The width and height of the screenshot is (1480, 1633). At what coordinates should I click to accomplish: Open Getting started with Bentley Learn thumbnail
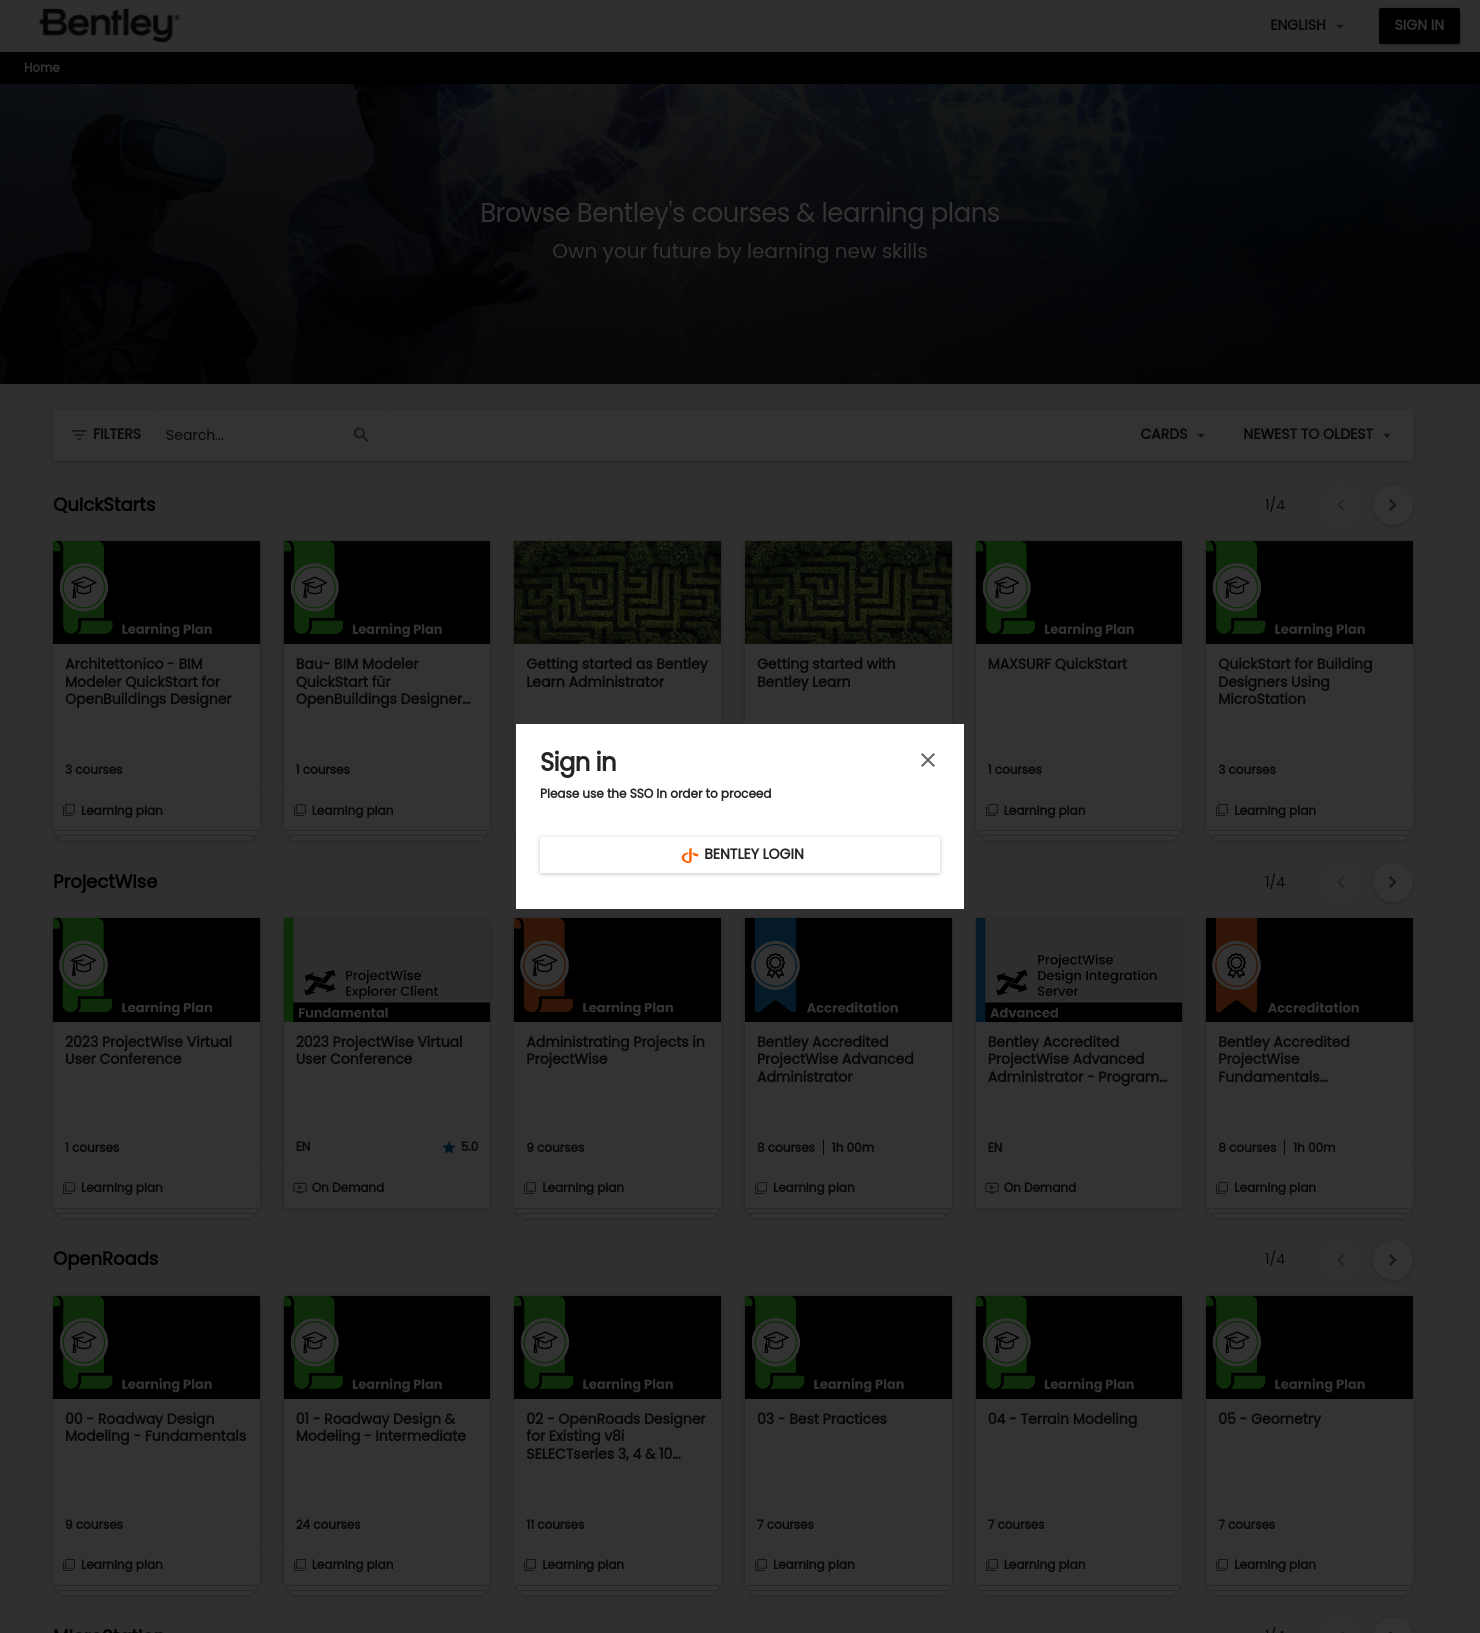848,593
